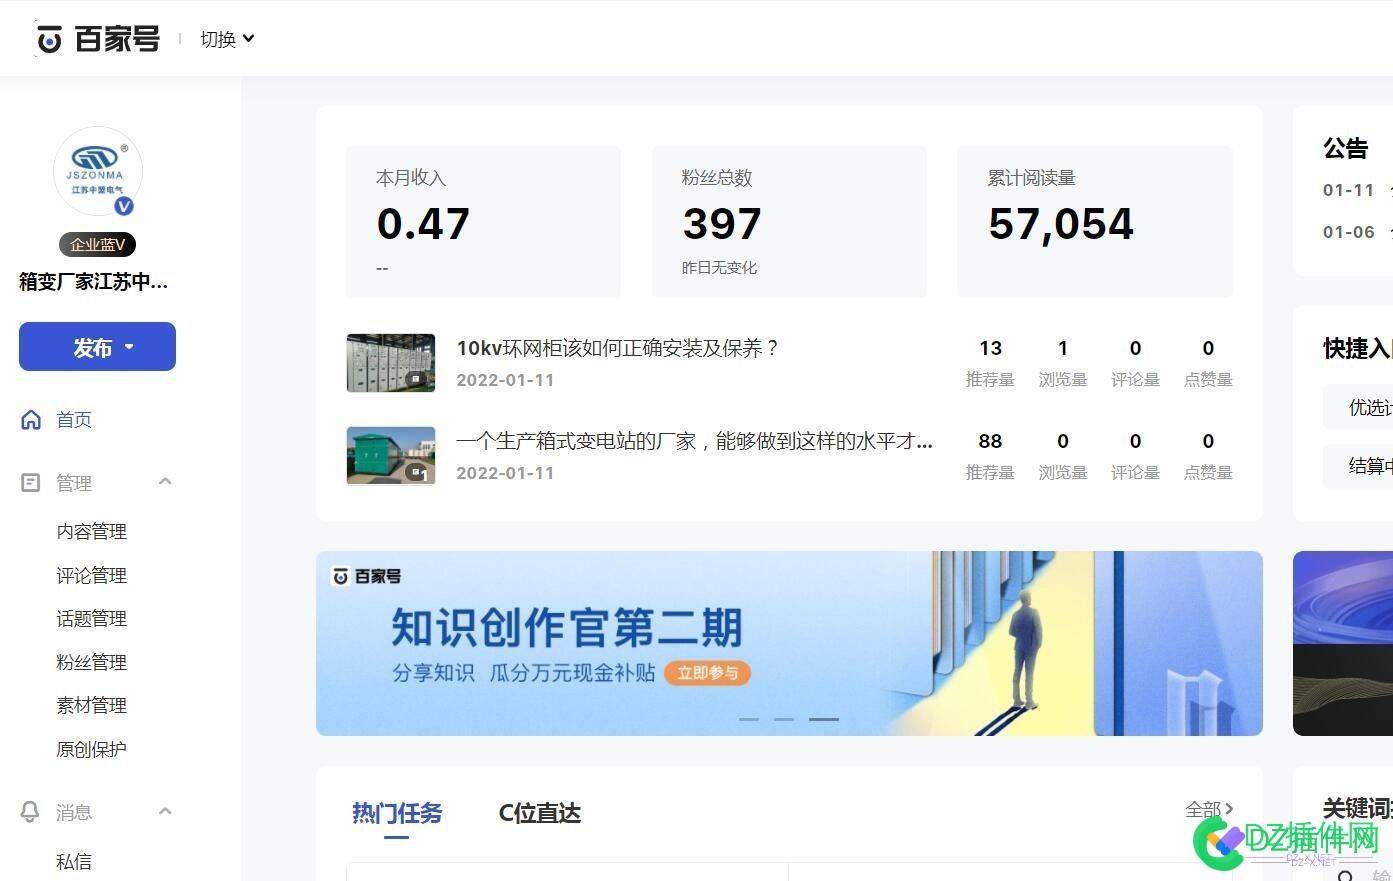Click the blue V verification badge
This screenshot has width=1393, height=881.
[124, 206]
